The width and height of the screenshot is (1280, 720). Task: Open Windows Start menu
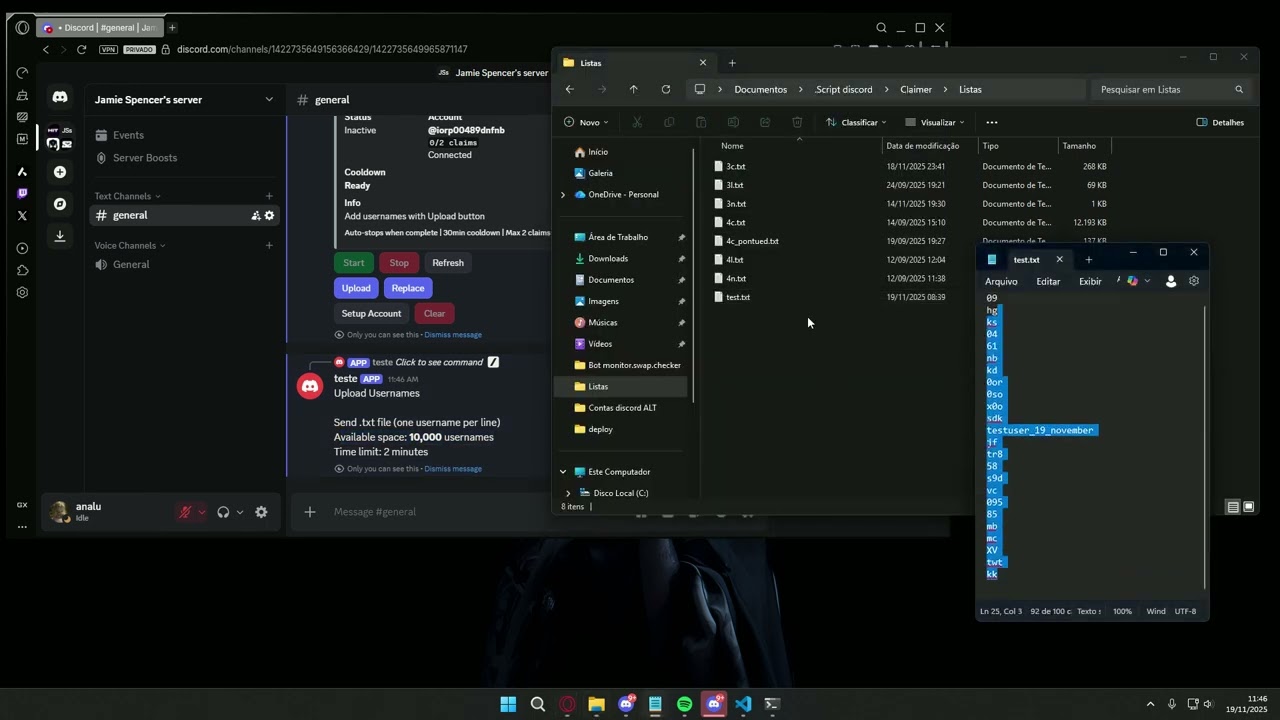(x=508, y=704)
